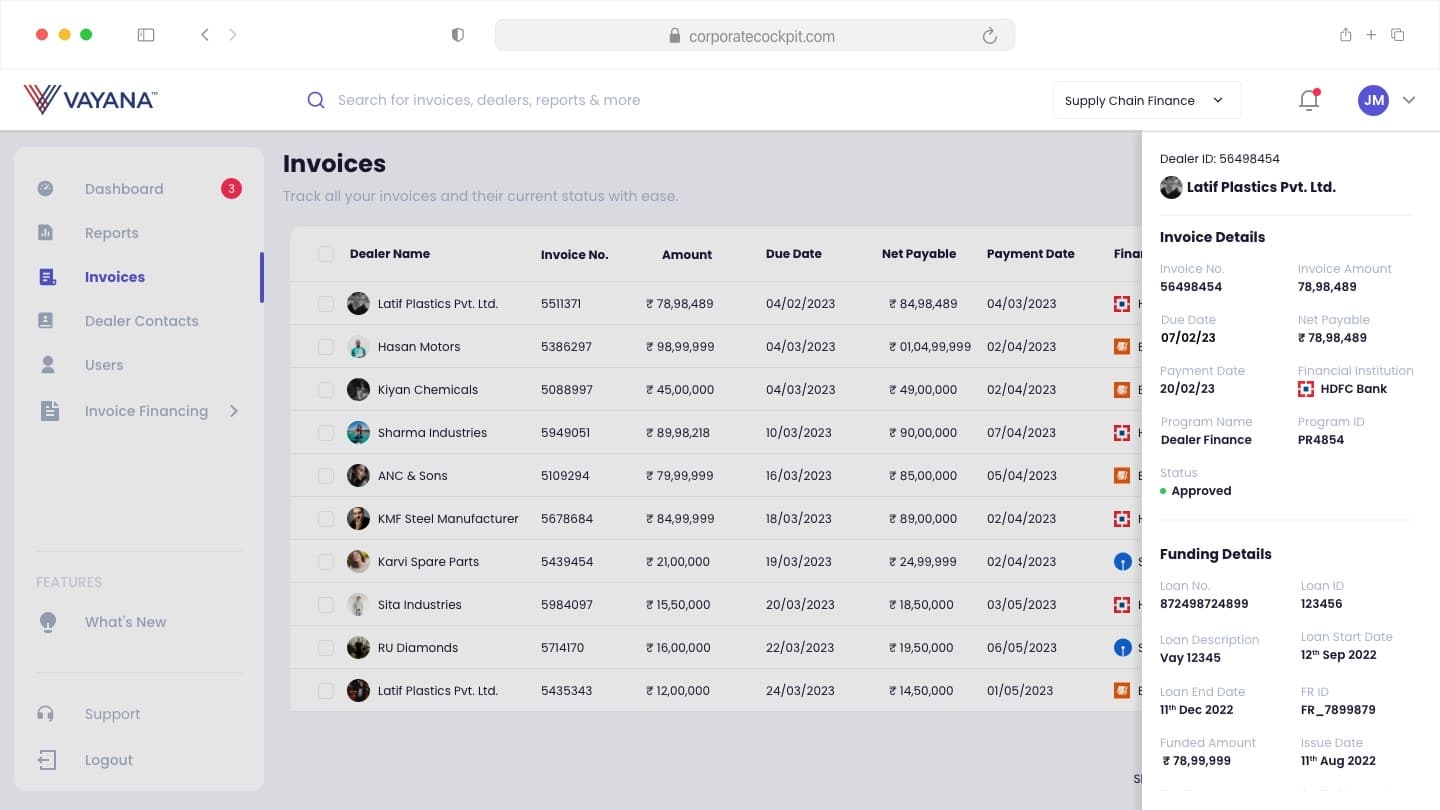1440x810 pixels.
Task: Click the Users person icon
Action: 47,365
